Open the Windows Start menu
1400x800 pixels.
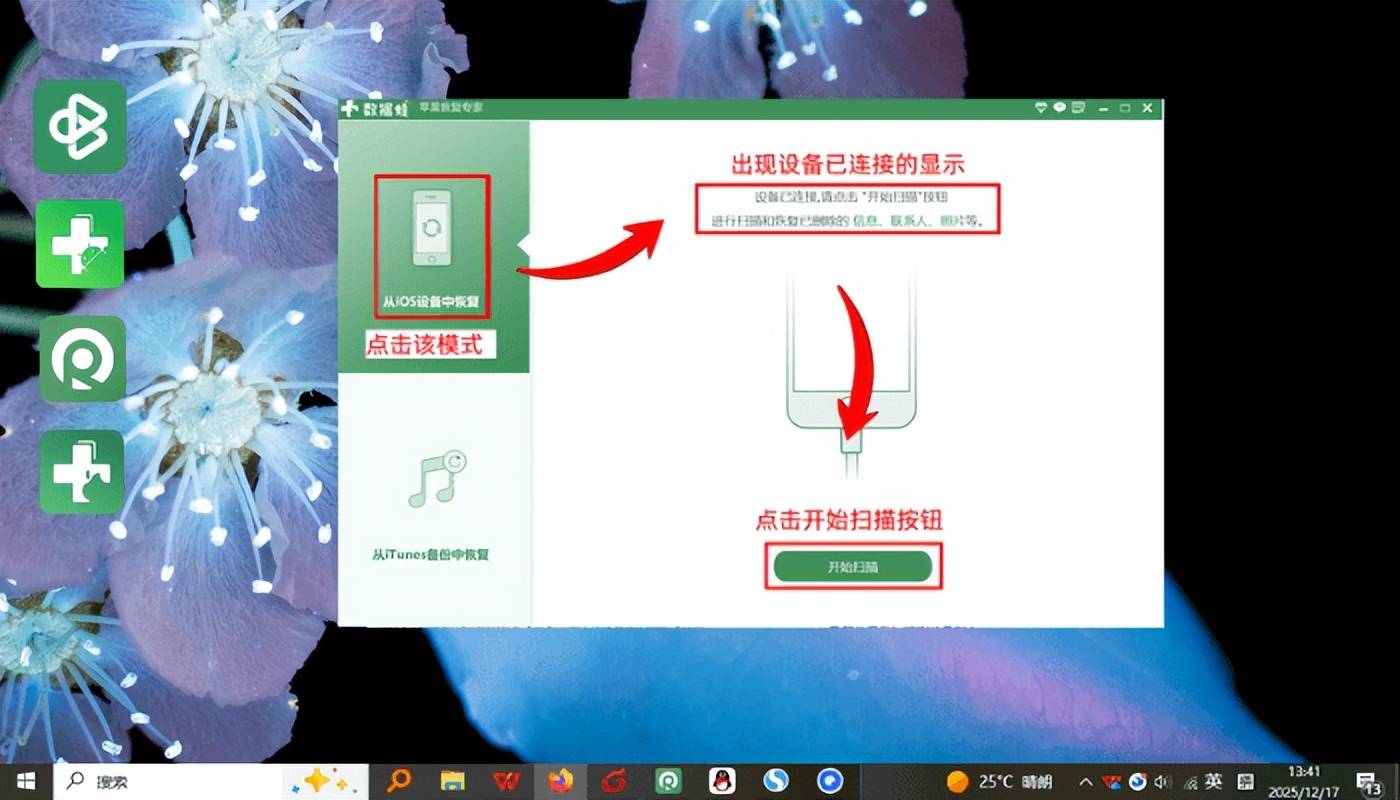coord(25,781)
